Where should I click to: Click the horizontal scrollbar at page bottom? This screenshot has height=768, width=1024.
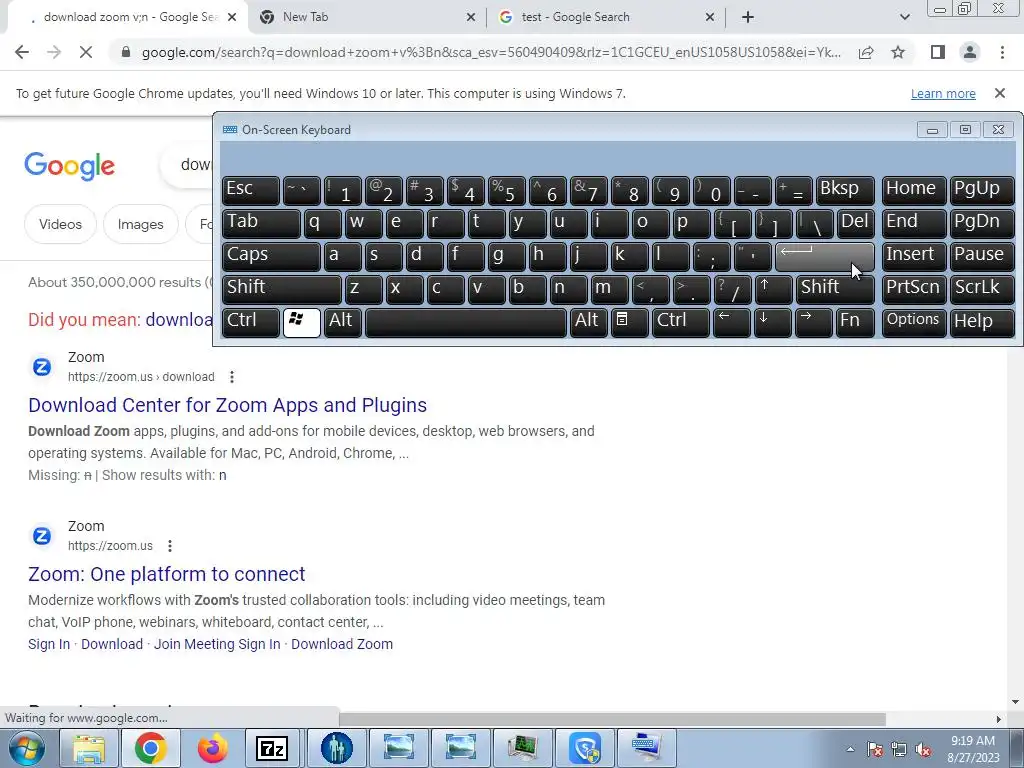tap(611, 719)
